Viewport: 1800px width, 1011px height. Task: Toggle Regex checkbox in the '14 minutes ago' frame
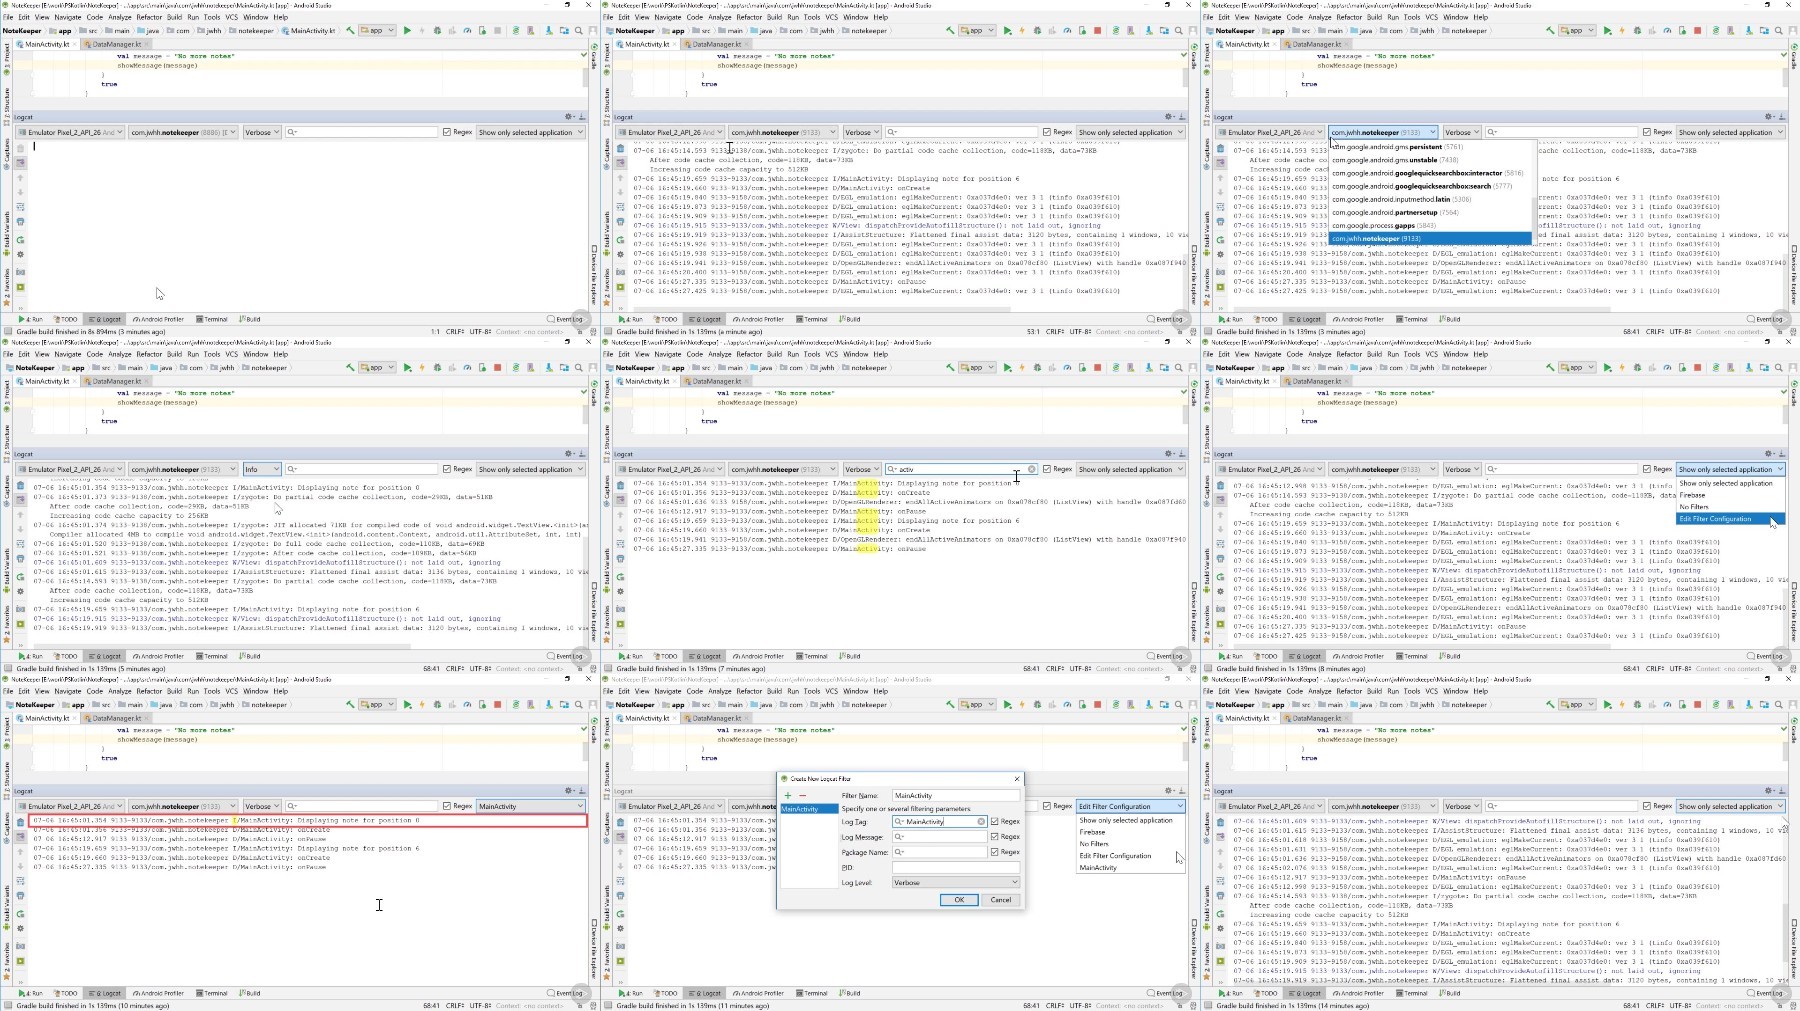[x=1647, y=806]
